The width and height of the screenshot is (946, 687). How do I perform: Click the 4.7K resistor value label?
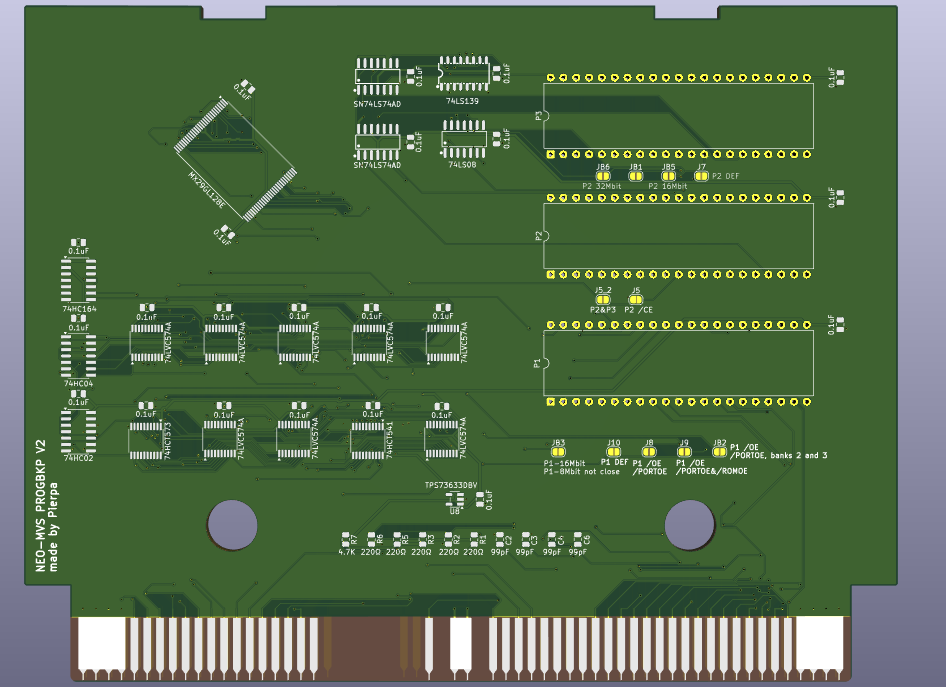pos(346,552)
